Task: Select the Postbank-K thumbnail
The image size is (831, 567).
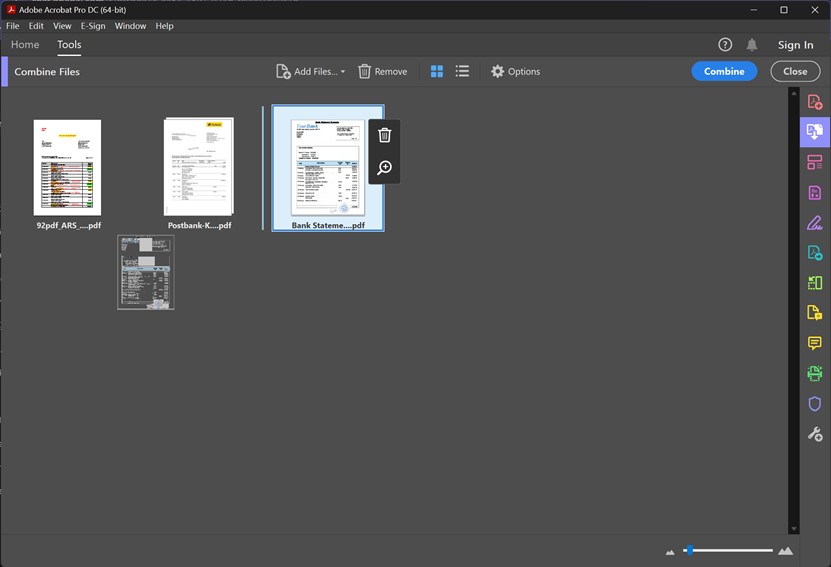Action: pos(199,166)
